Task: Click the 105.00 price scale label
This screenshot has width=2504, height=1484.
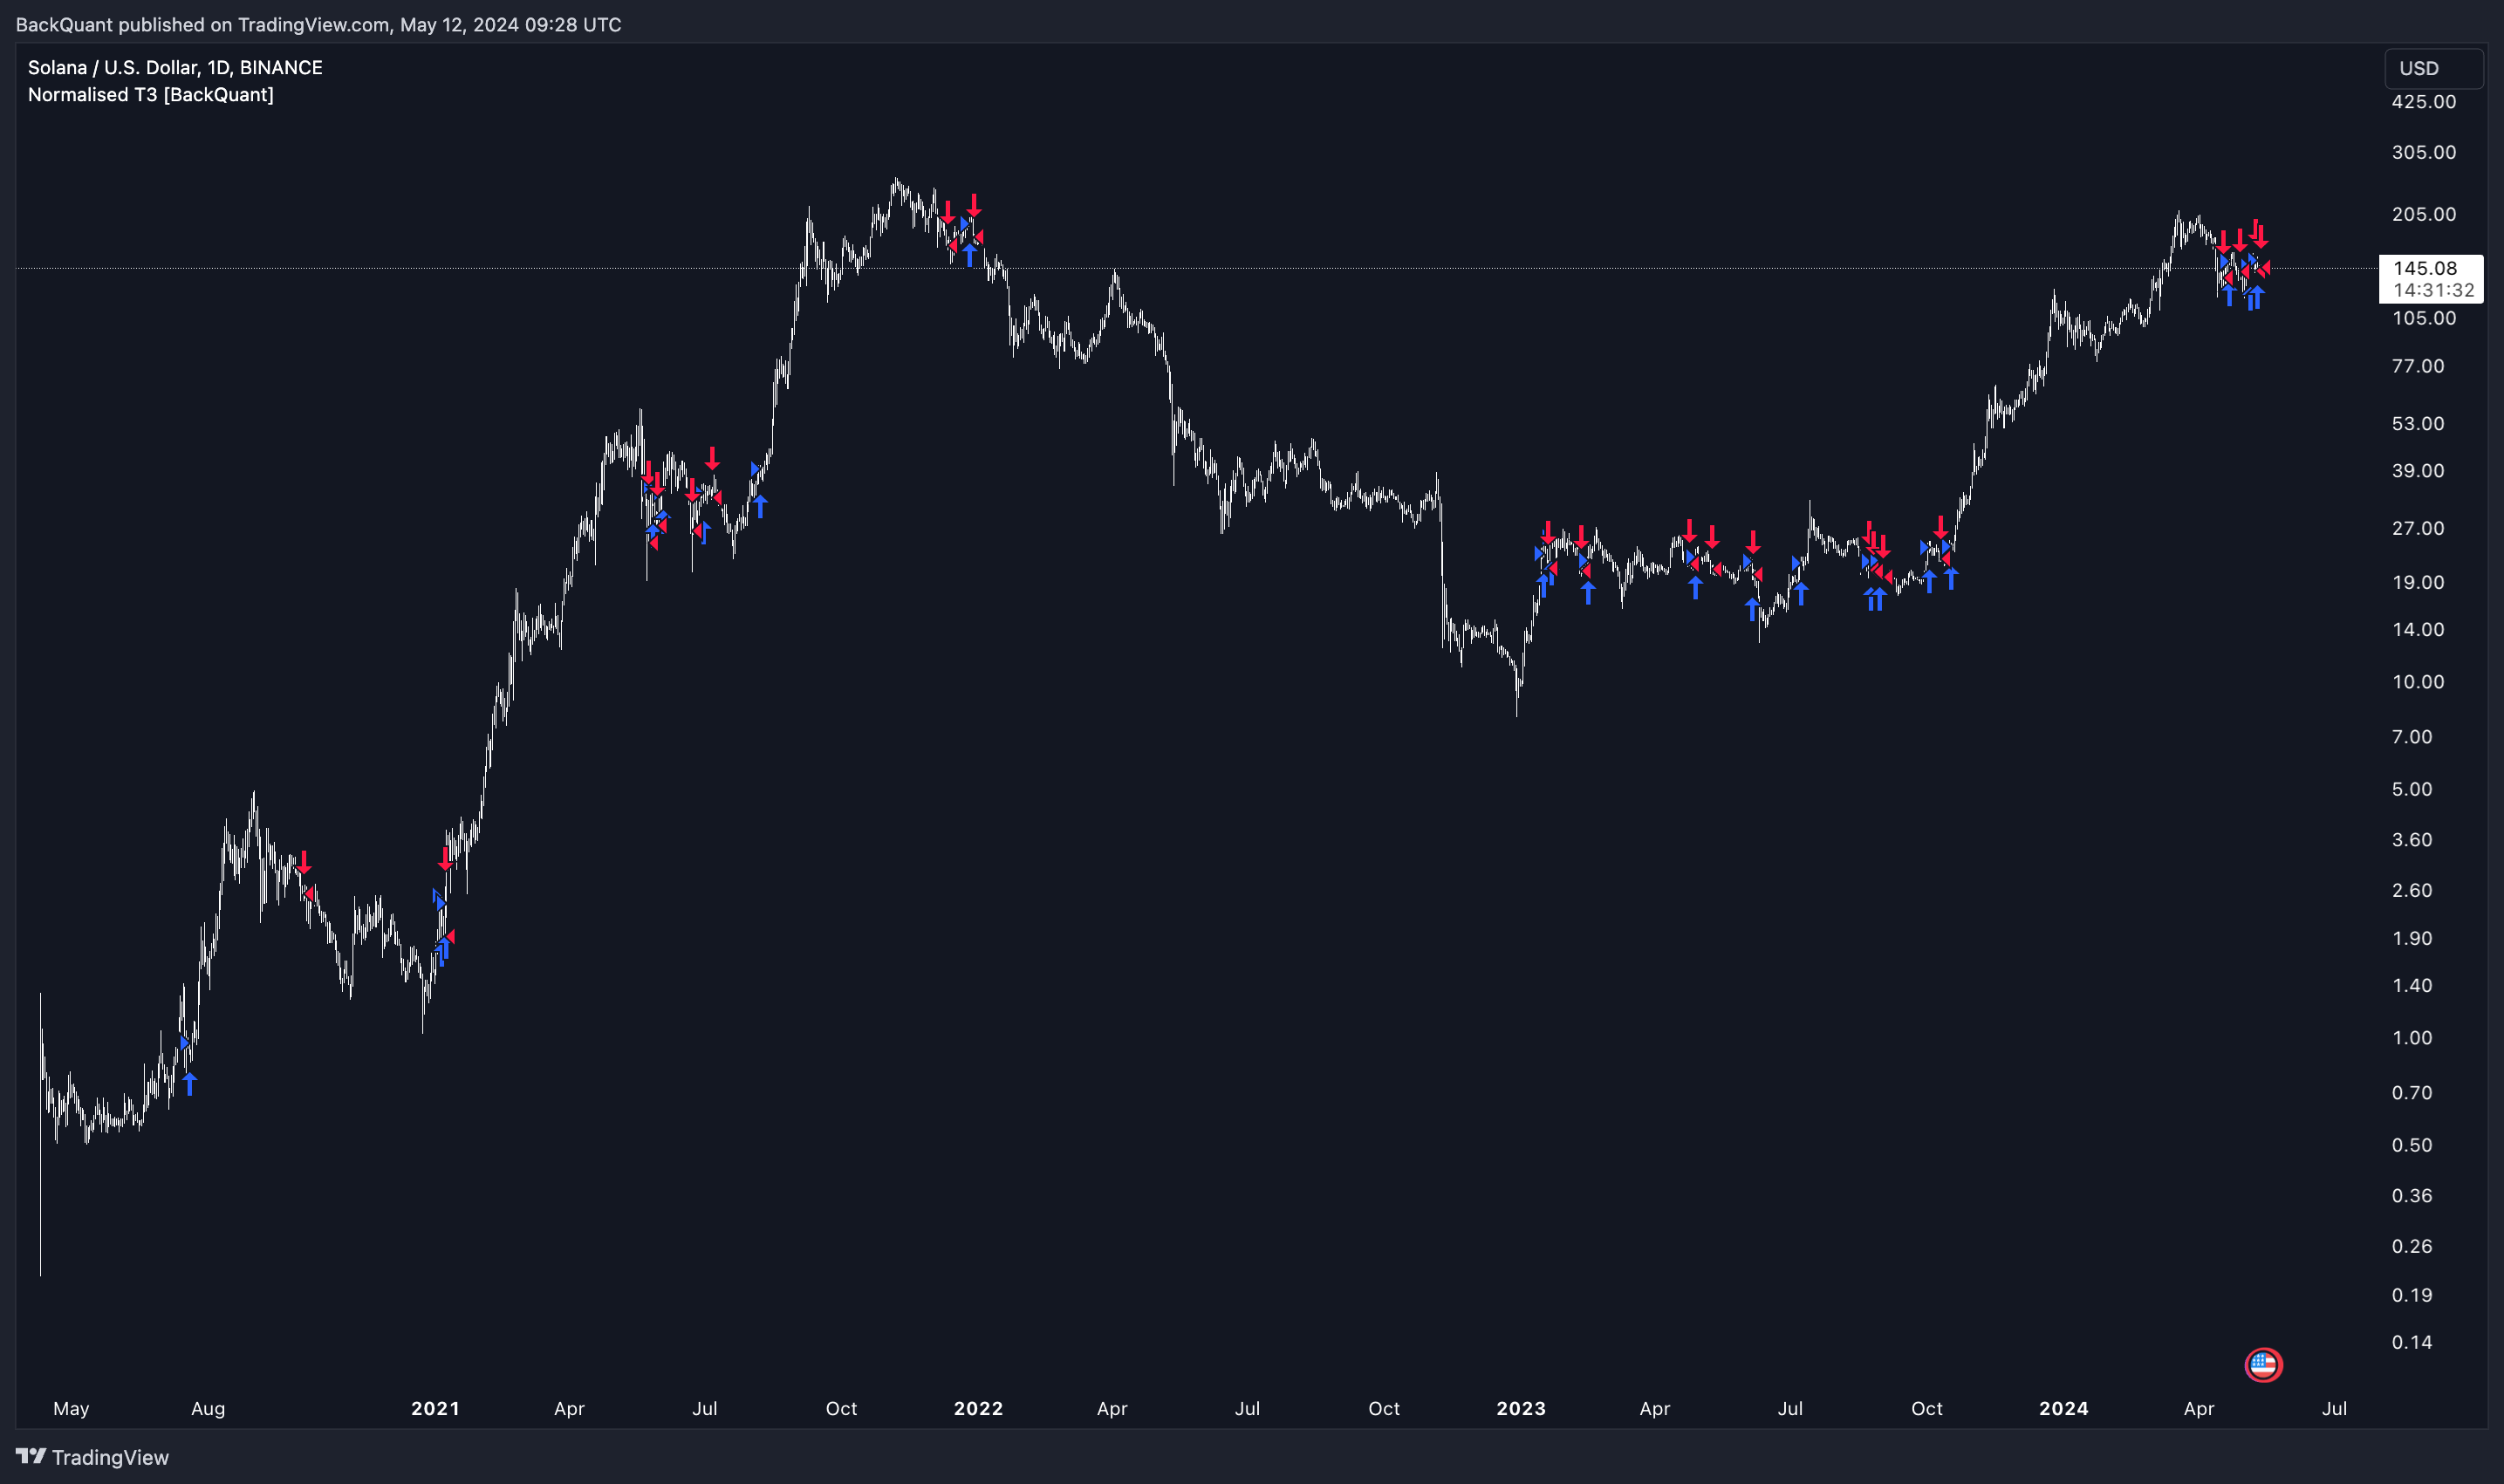Action: click(x=2423, y=318)
